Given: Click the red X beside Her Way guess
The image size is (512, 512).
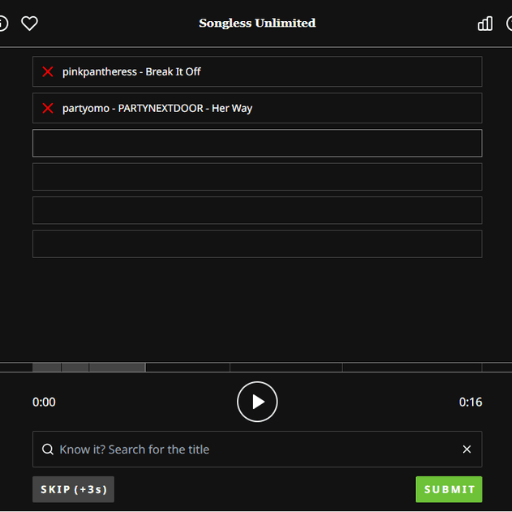Looking at the screenshot, I should pos(48,108).
